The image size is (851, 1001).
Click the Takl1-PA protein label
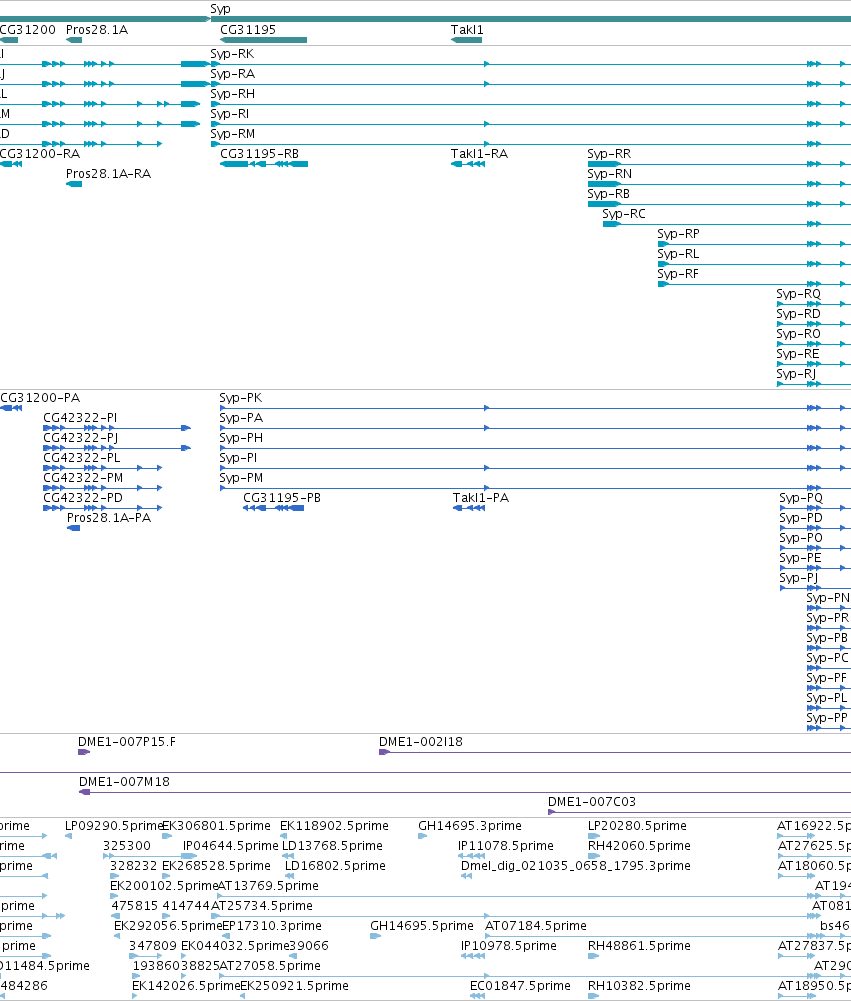[480, 497]
